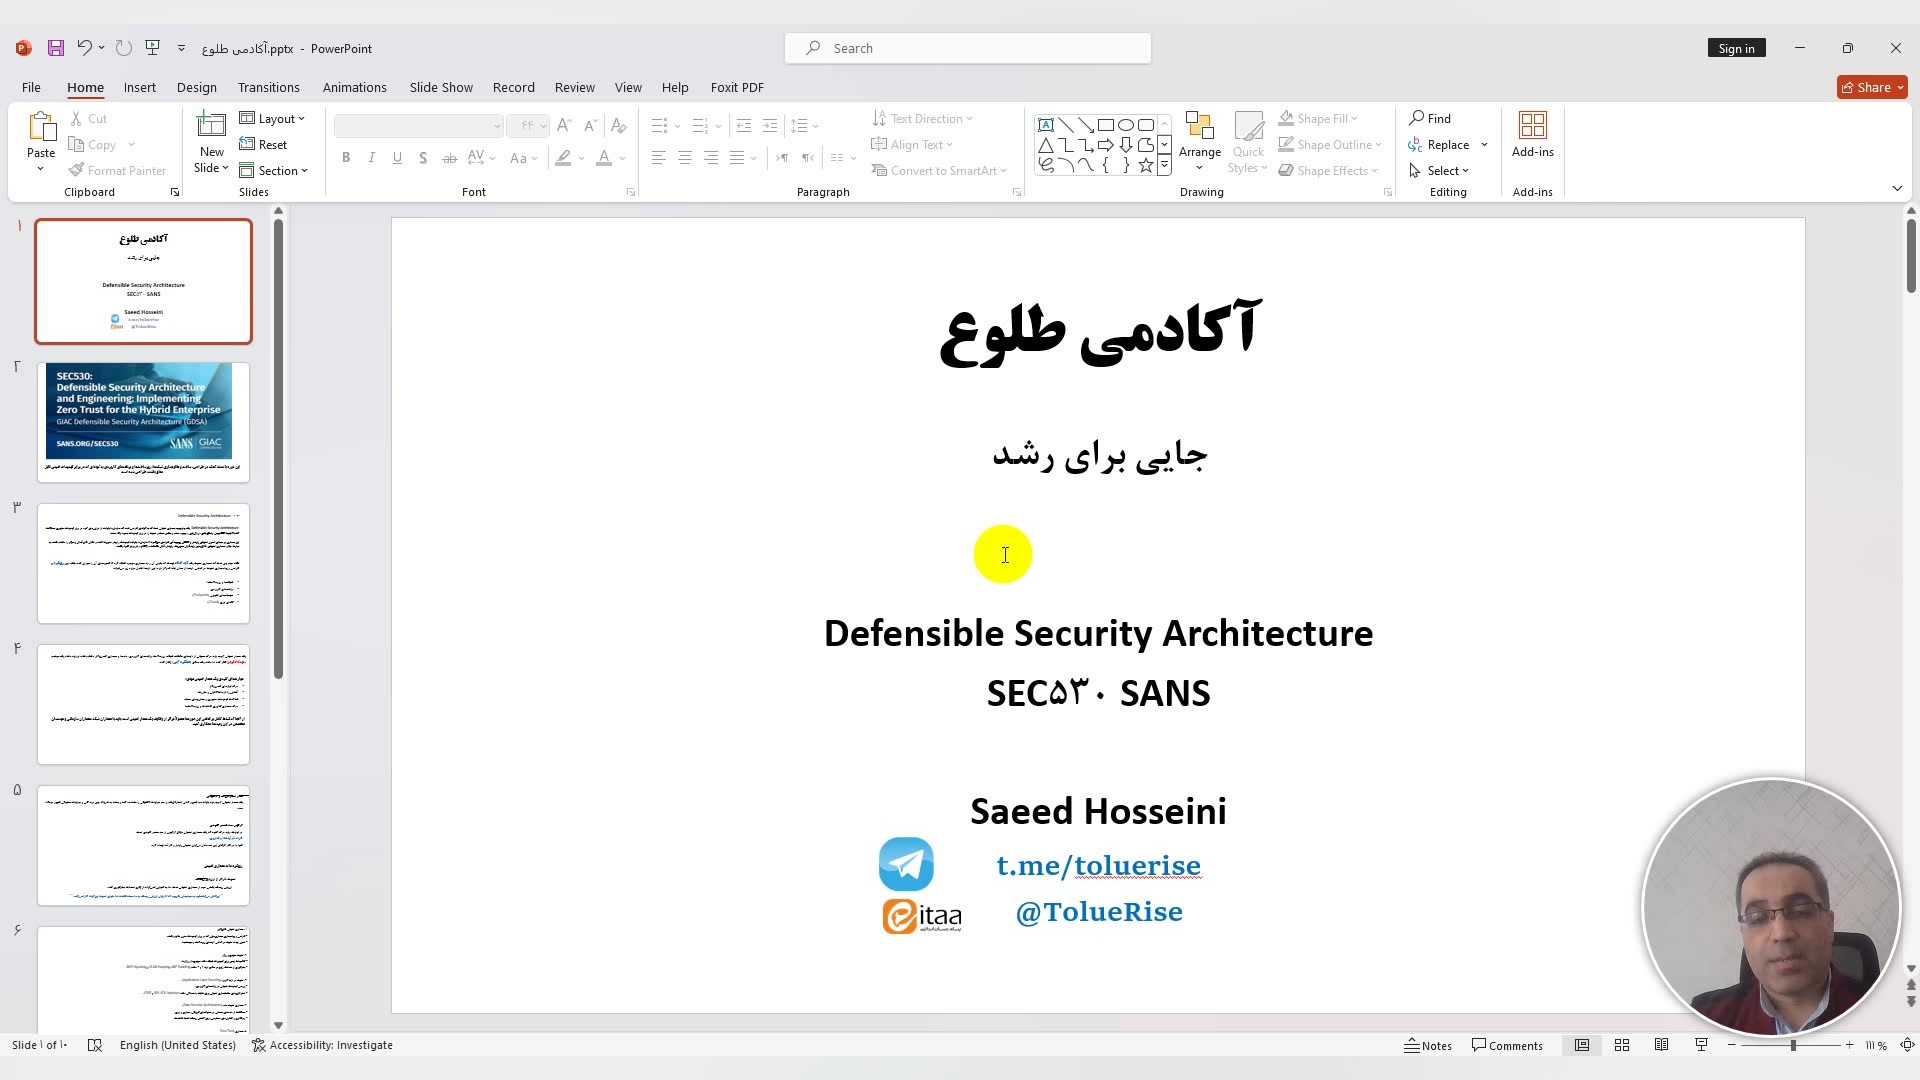Start Slide Show from status bar
Image resolution: width=1920 pixels, height=1080 pixels.
tap(1701, 1045)
